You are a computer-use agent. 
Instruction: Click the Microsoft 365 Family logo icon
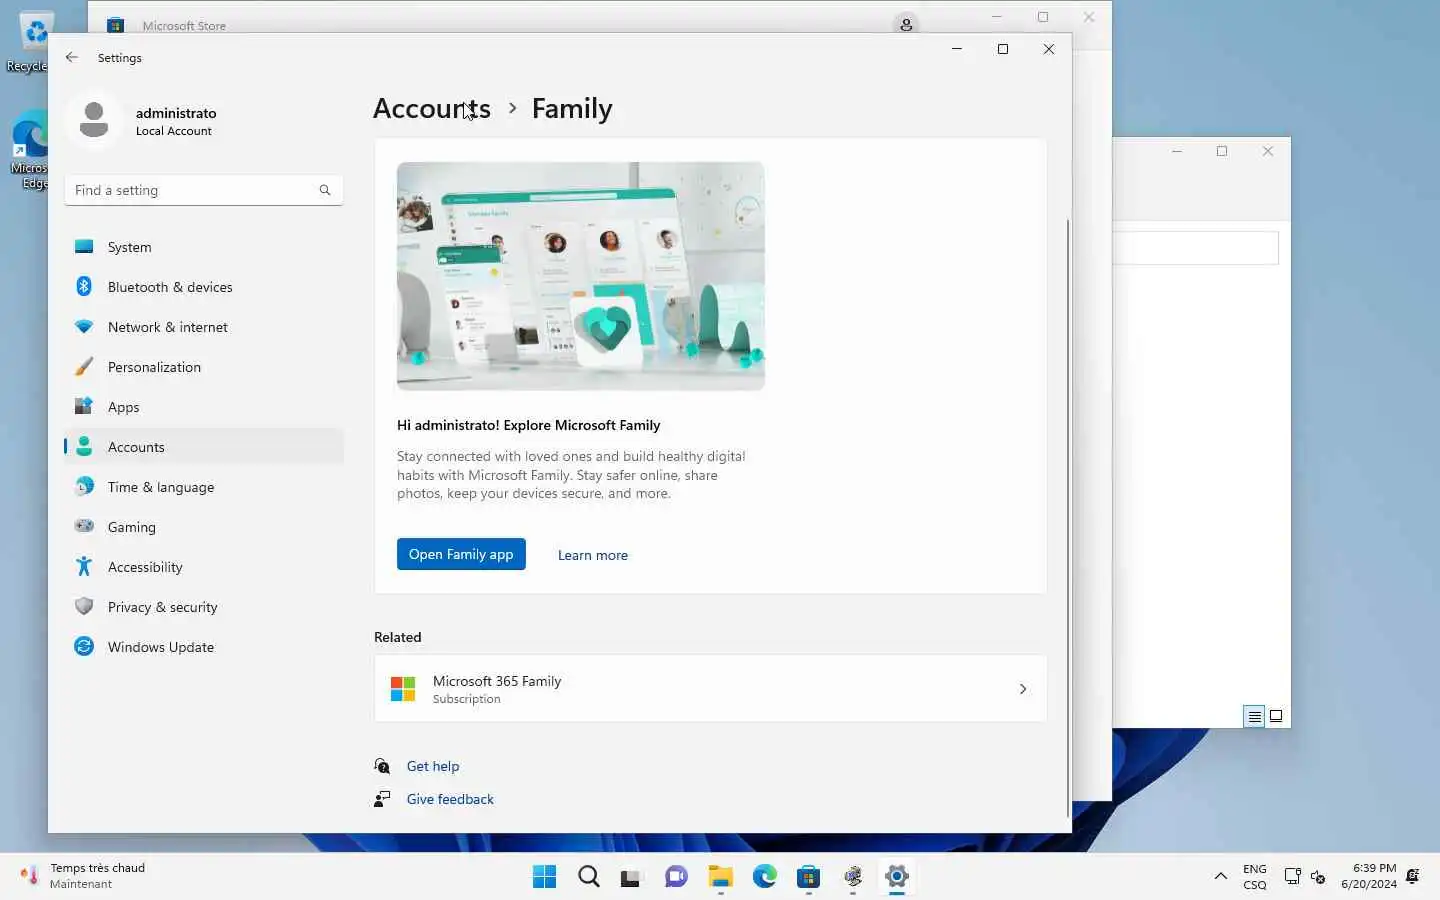403,689
